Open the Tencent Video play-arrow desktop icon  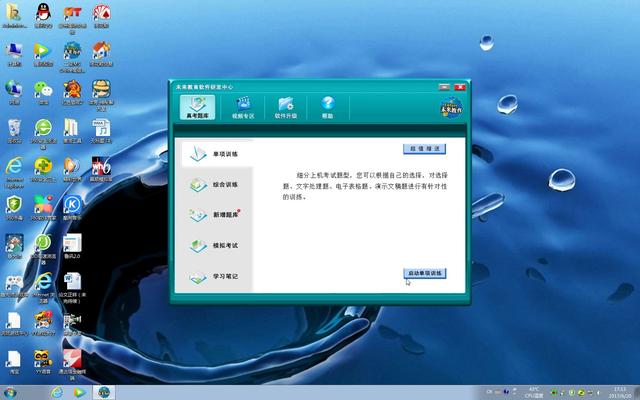click(x=43, y=53)
